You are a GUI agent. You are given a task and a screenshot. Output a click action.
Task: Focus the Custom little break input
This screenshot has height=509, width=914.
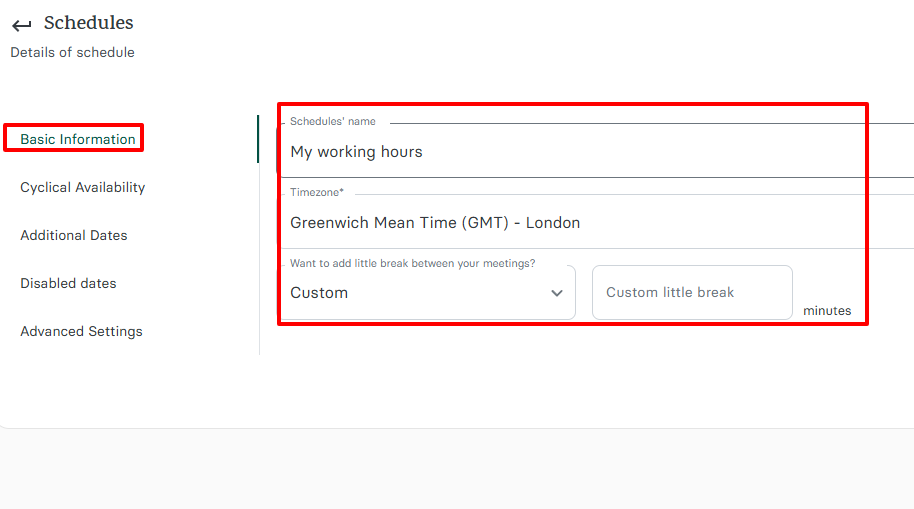click(x=692, y=293)
